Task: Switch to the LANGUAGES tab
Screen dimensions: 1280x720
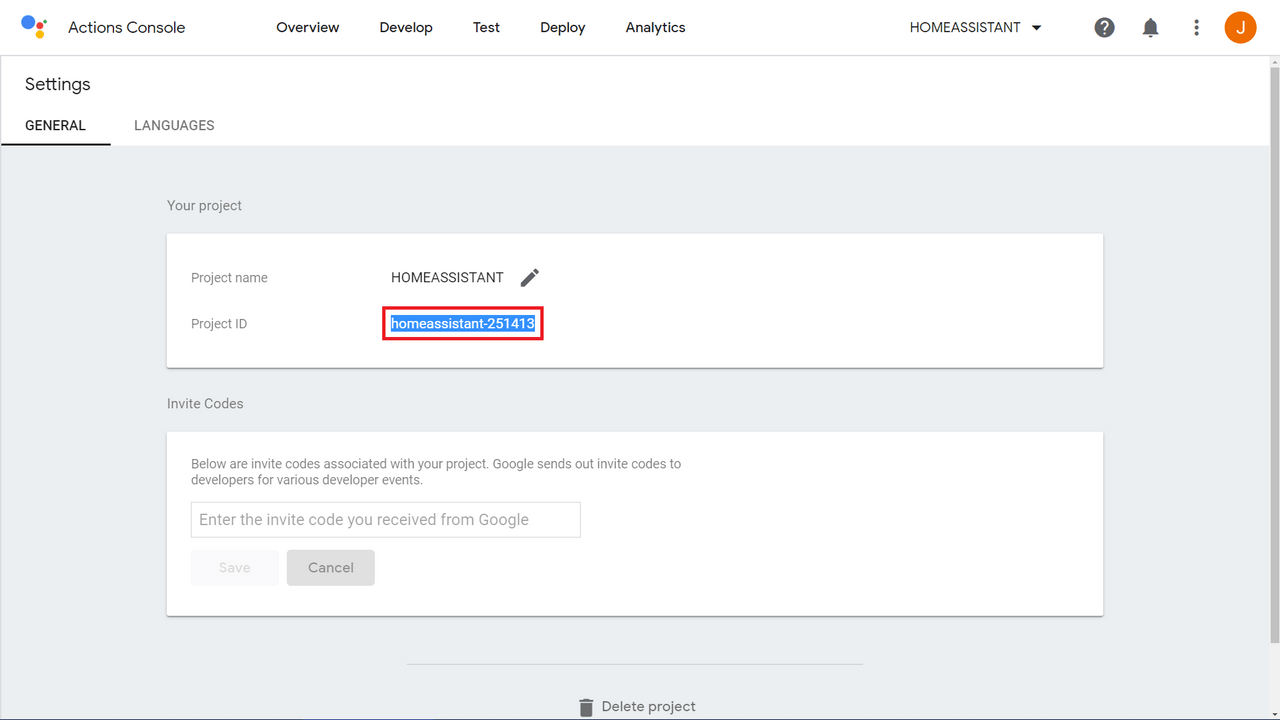Action: point(174,126)
